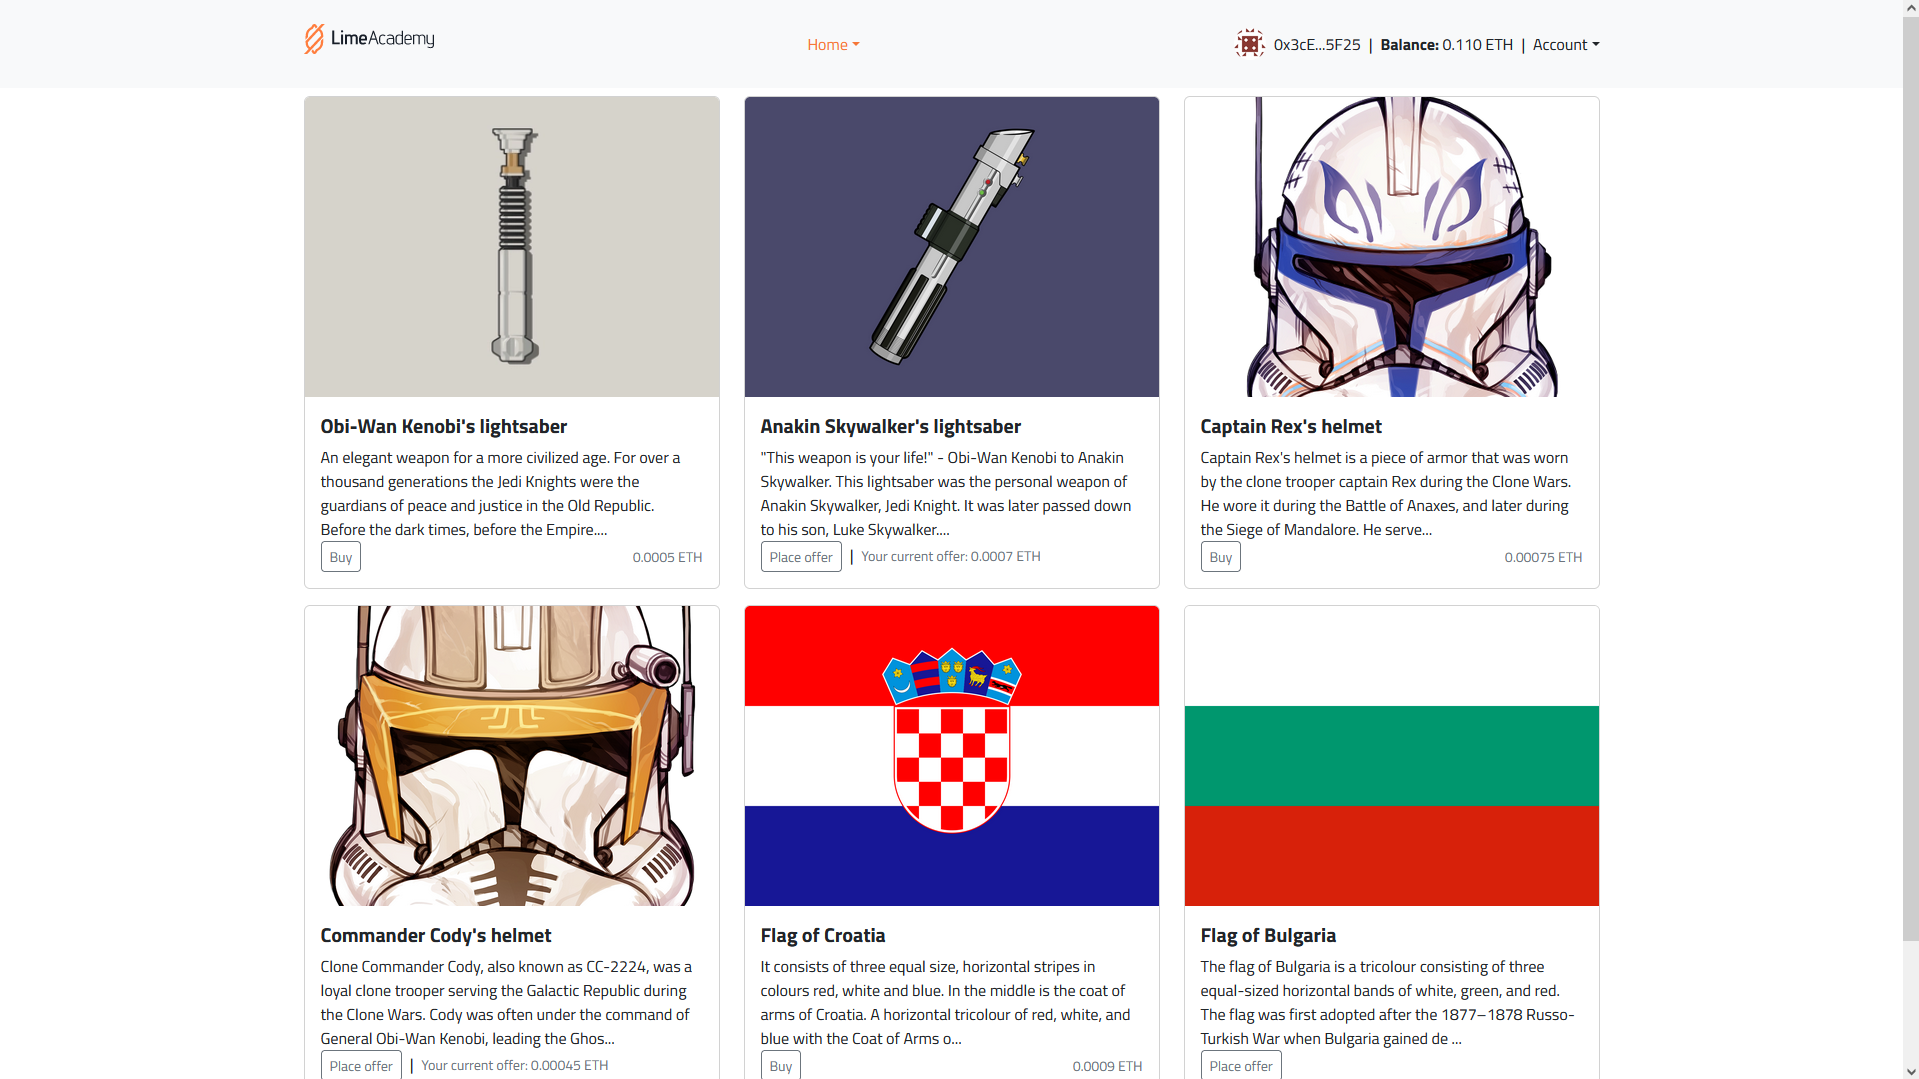Click the scrollbar down arrow
The image size is (1919, 1079).
[x=1910, y=1071]
